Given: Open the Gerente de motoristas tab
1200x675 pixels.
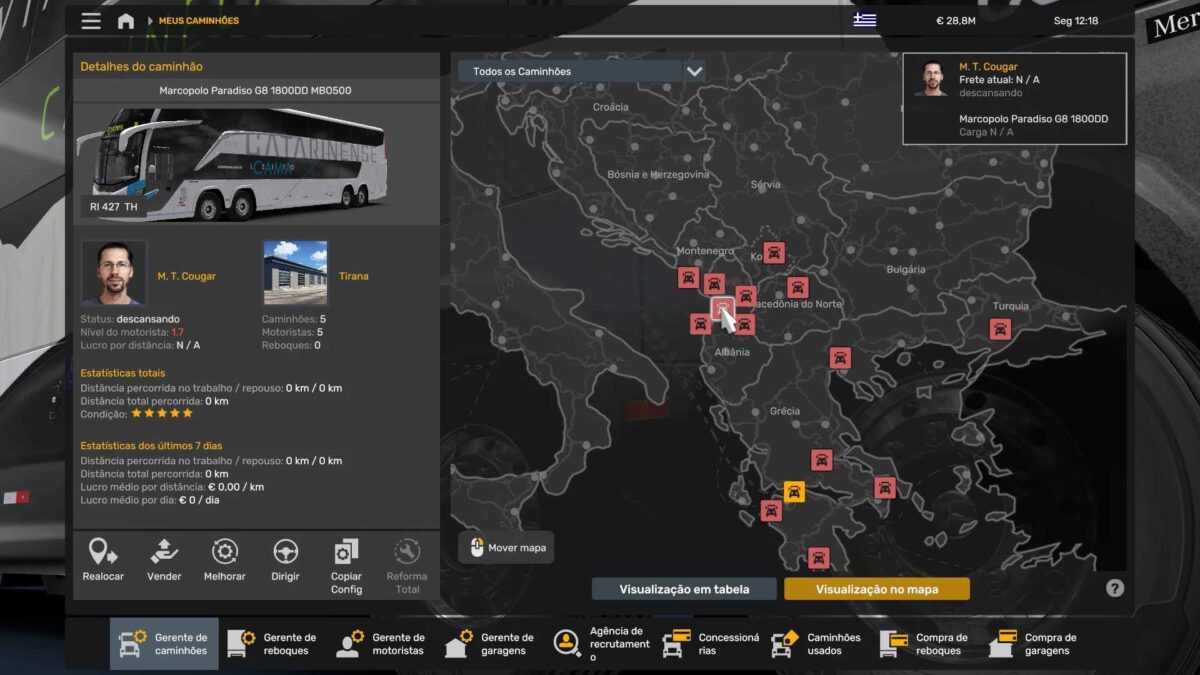Looking at the screenshot, I should (x=382, y=644).
